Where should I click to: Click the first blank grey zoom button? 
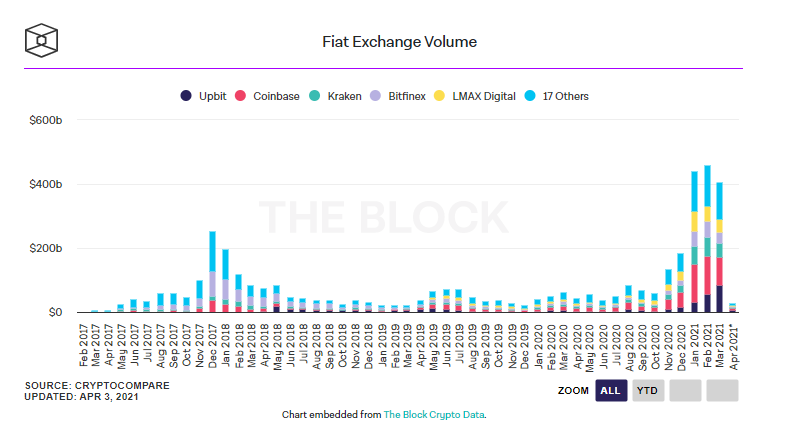(685, 390)
